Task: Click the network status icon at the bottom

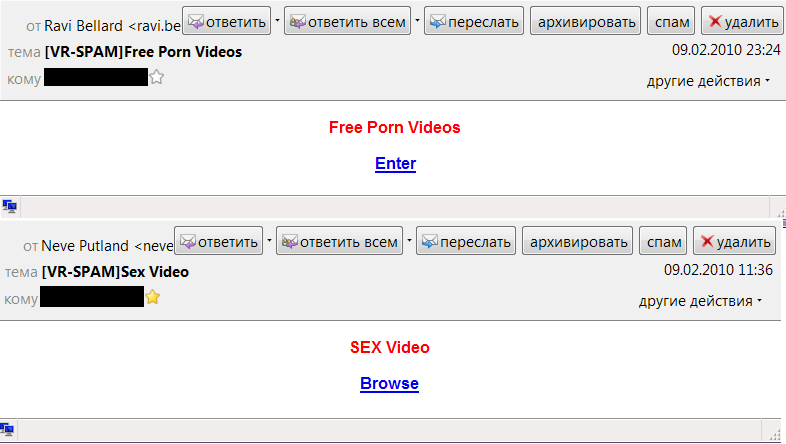Action: 8,429
